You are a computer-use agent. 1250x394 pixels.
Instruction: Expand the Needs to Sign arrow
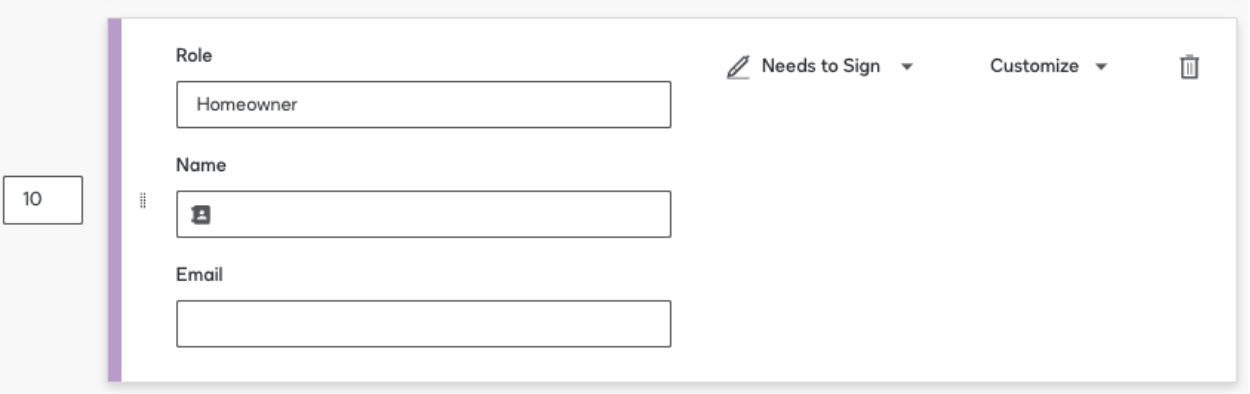(x=905, y=67)
